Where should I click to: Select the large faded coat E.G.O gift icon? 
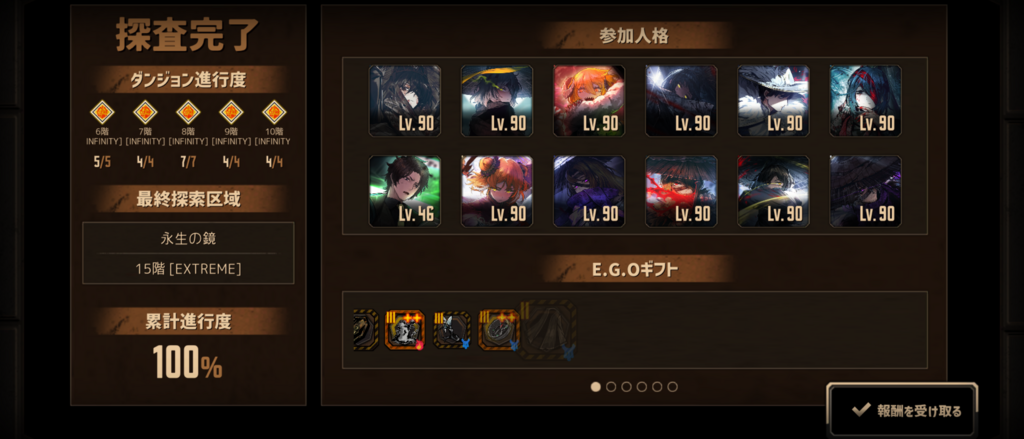(548, 330)
